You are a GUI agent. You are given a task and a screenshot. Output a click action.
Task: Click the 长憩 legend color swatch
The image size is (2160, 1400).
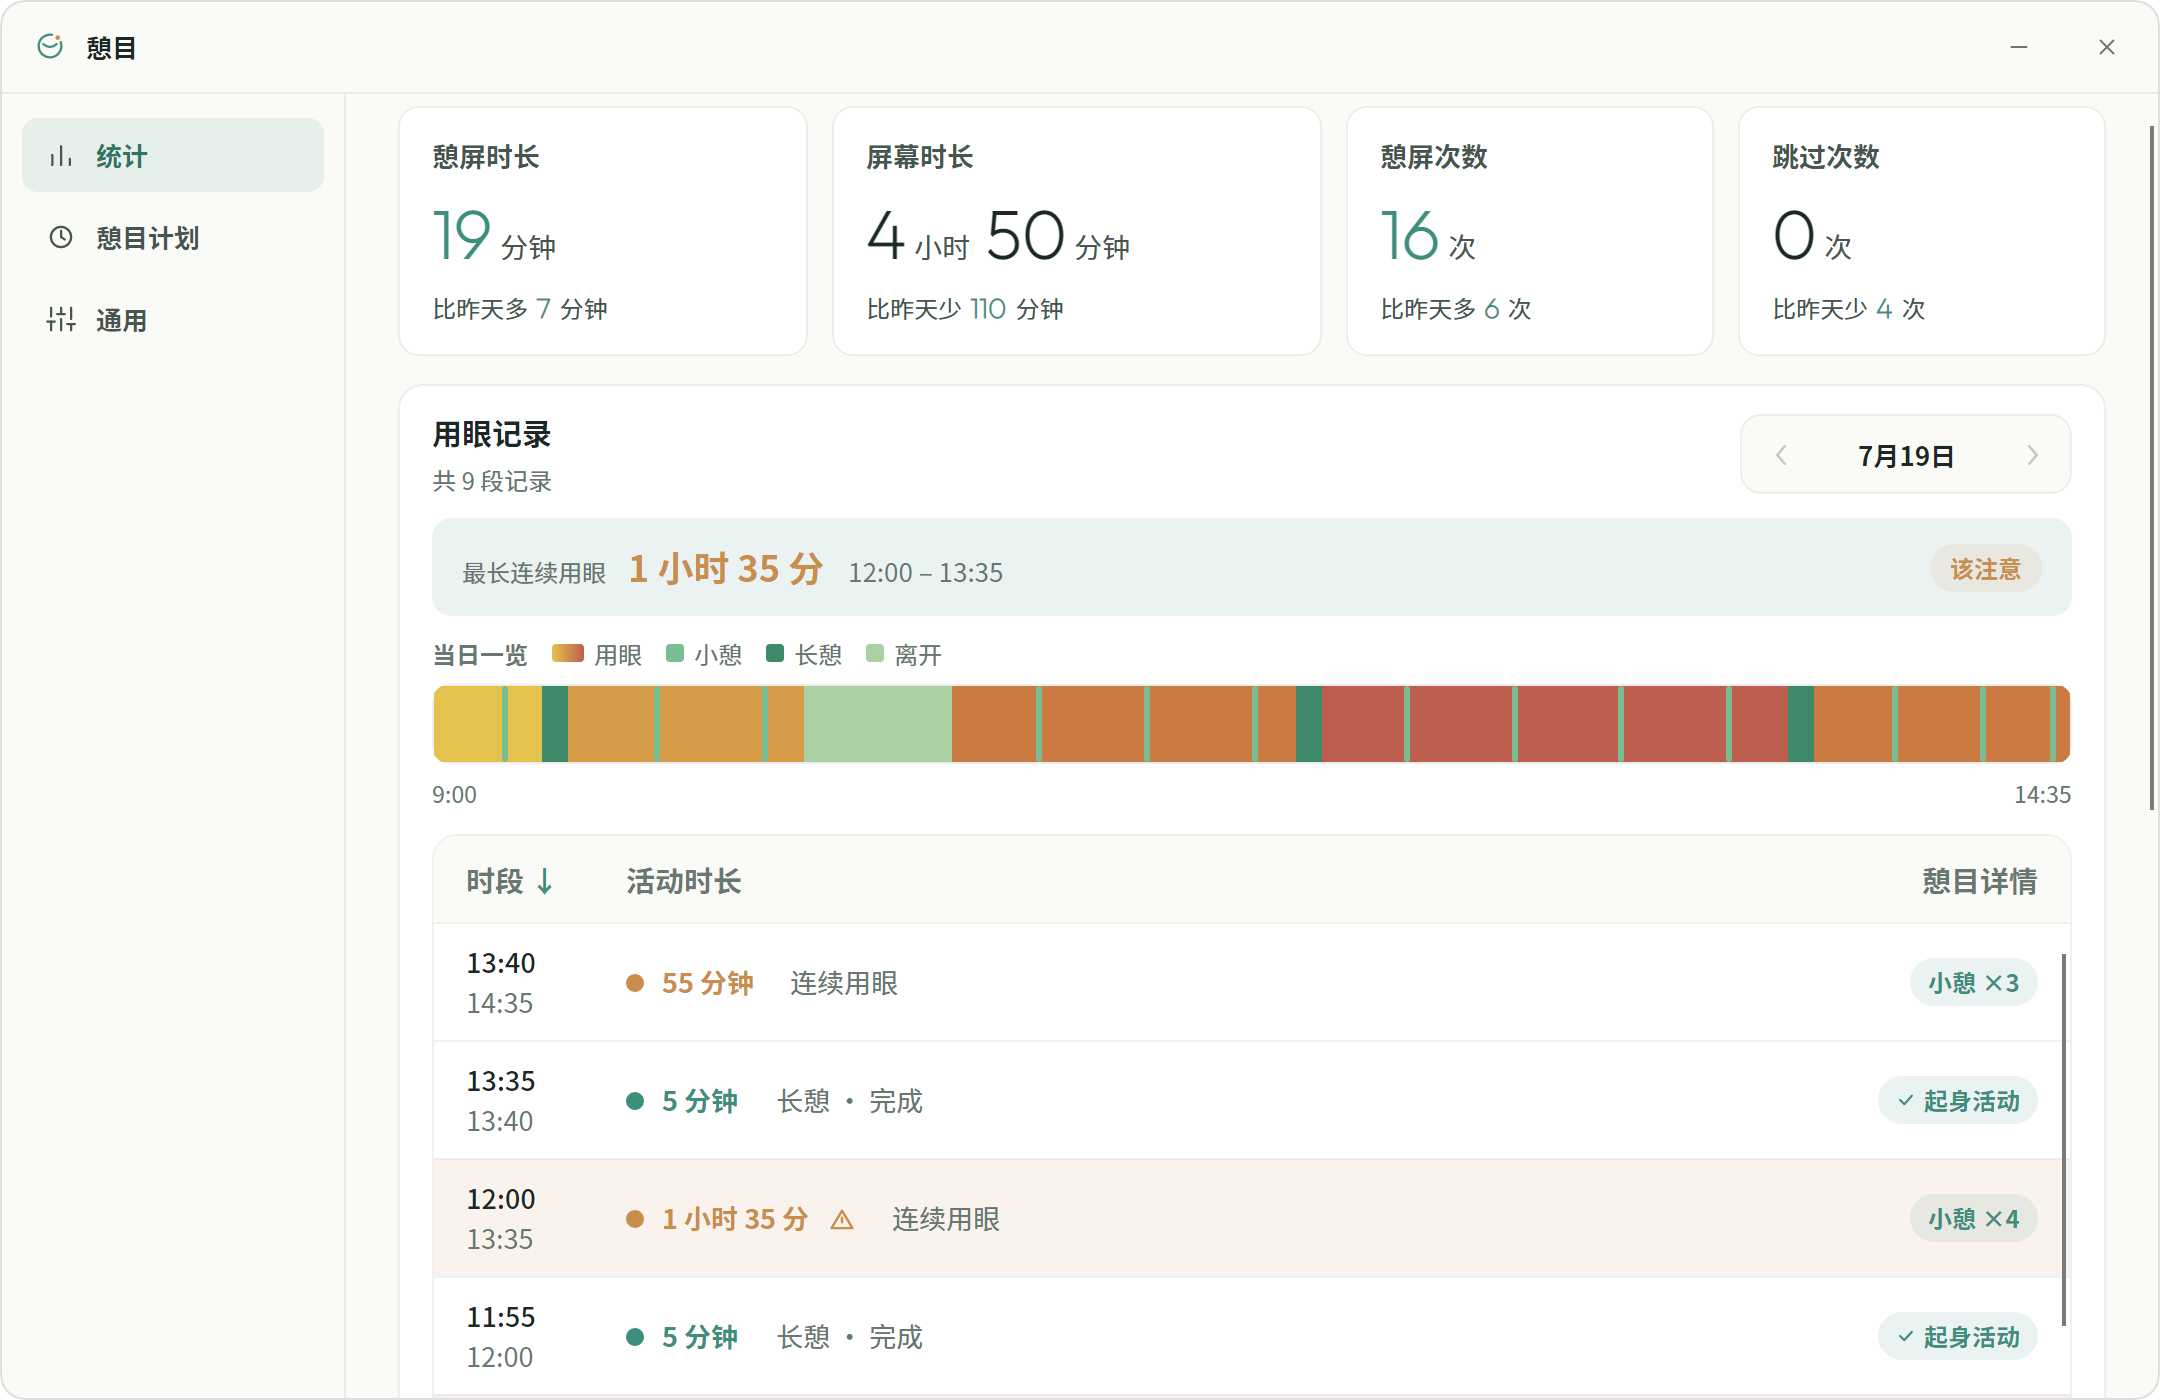point(775,654)
